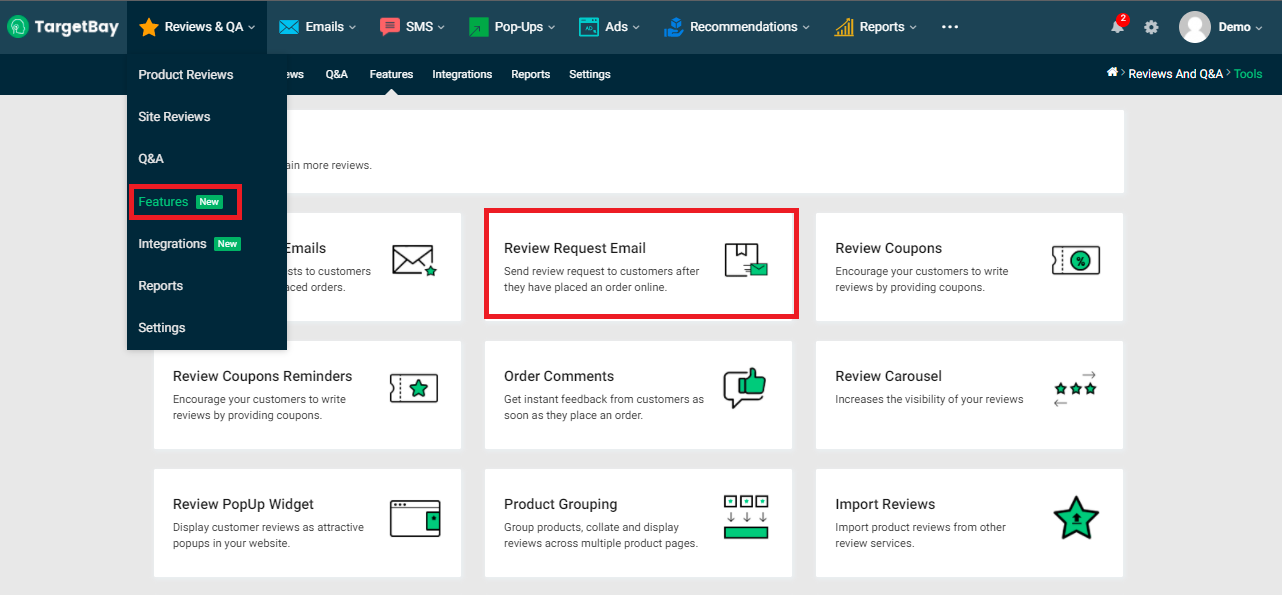Expand the top bar Reports dropdown with chart icon
Image resolution: width=1282 pixels, height=595 pixels.
(875, 27)
